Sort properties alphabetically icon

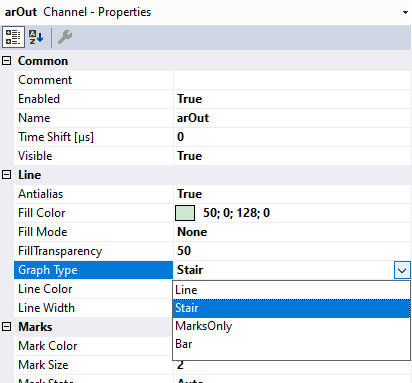click(36, 37)
